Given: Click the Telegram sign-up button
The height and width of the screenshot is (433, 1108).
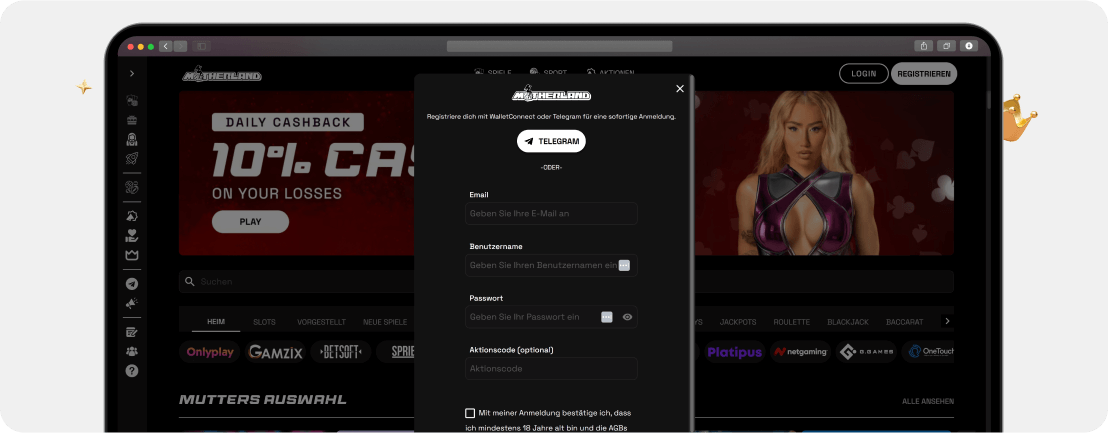Looking at the screenshot, I should click(x=551, y=142).
